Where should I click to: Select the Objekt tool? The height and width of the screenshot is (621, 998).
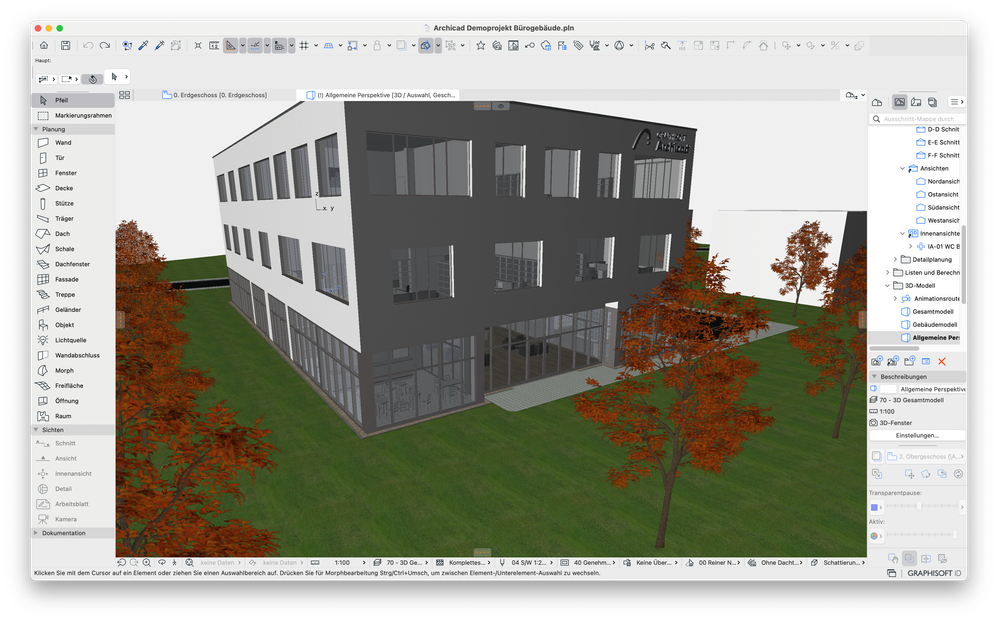coord(73,325)
